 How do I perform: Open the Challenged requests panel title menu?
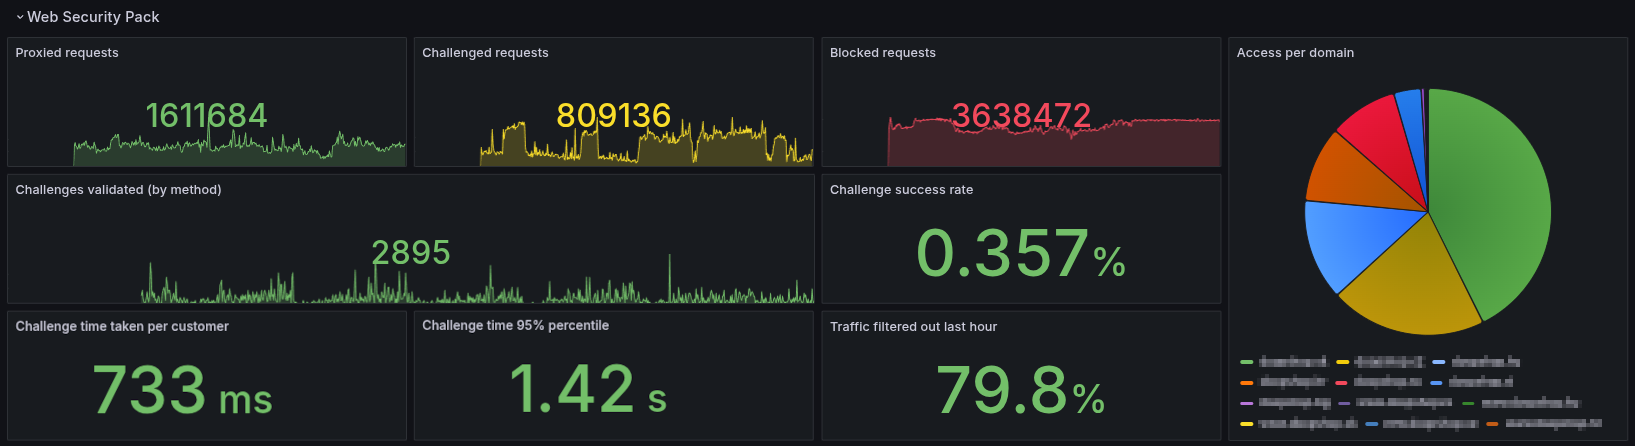coord(485,53)
